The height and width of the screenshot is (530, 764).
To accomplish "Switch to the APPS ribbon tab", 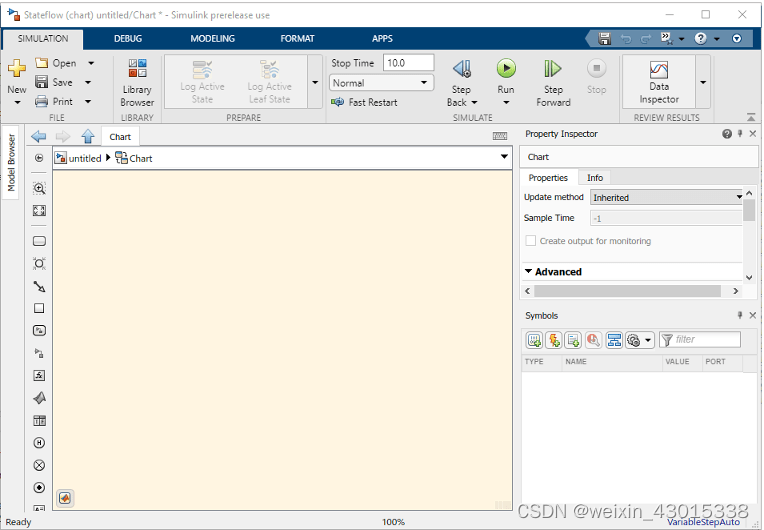I will pyautogui.click(x=382, y=38).
